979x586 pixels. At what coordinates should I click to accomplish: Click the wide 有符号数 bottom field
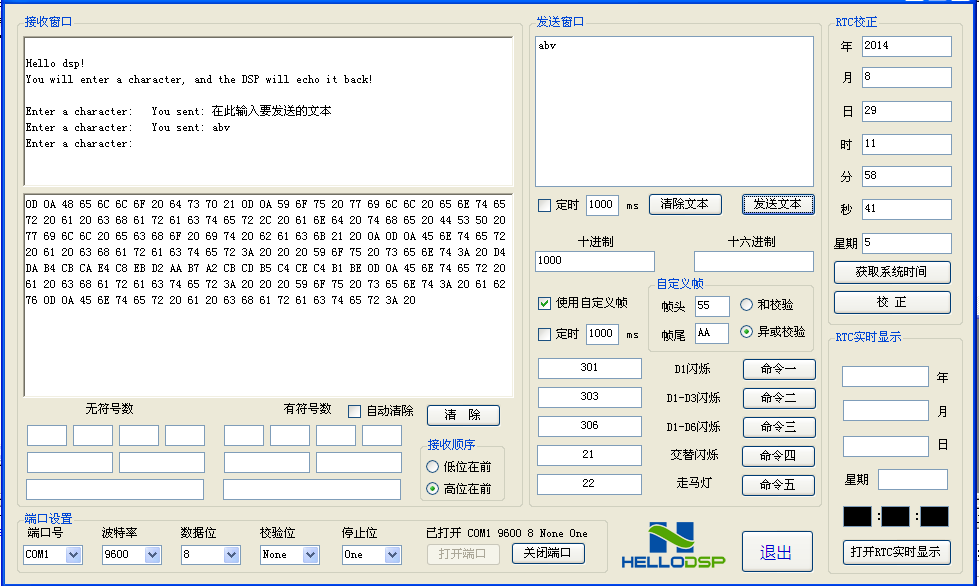click(312, 489)
